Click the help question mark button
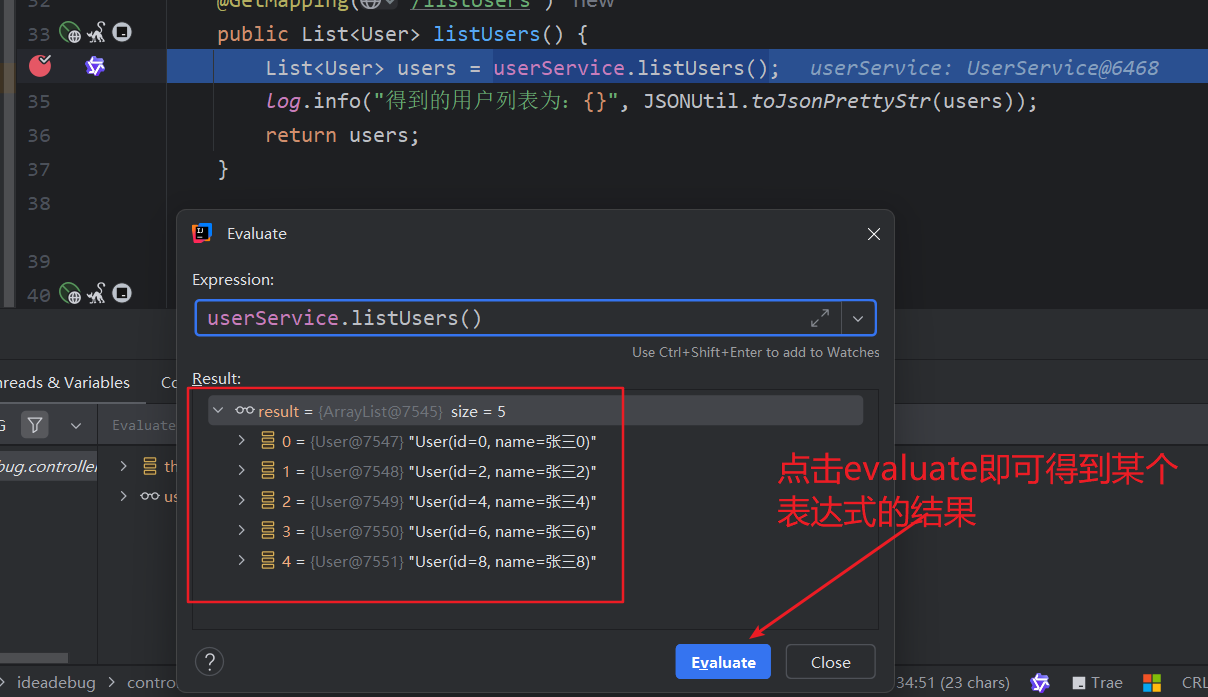The height and width of the screenshot is (697, 1208). pos(209,662)
